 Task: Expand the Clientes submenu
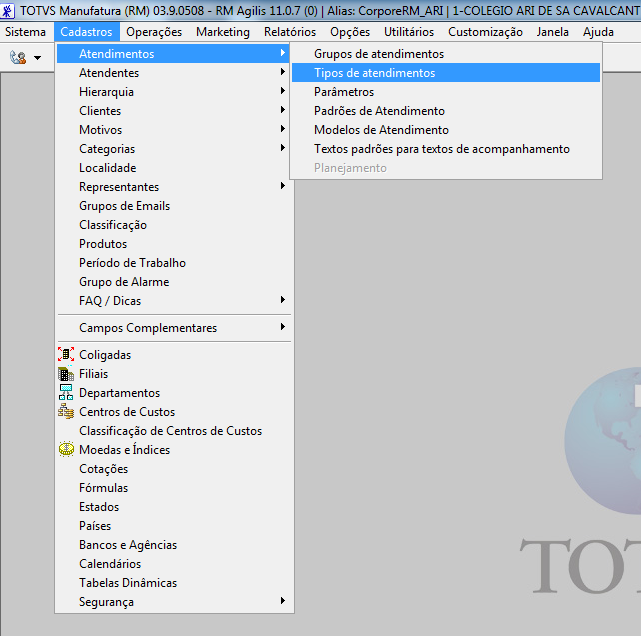point(175,110)
